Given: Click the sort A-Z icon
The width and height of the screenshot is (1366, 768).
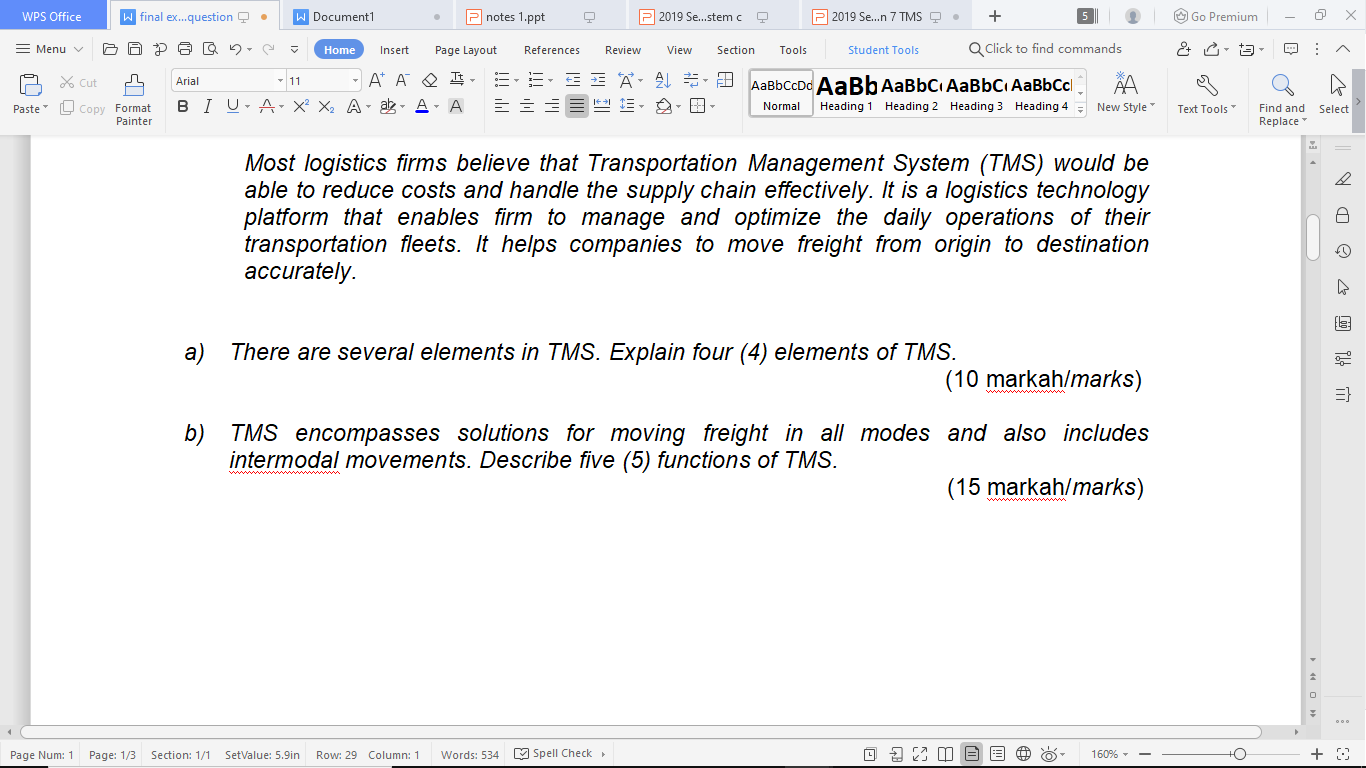Looking at the screenshot, I should coord(663,80).
